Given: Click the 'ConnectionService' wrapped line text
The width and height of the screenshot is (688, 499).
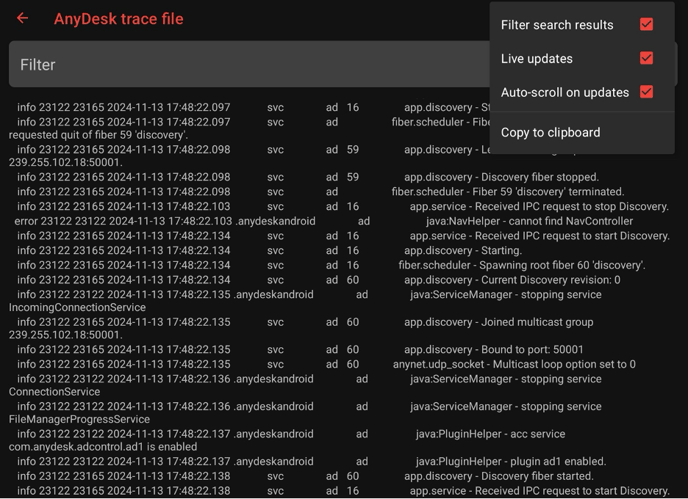Looking at the screenshot, I should [54, 392].
